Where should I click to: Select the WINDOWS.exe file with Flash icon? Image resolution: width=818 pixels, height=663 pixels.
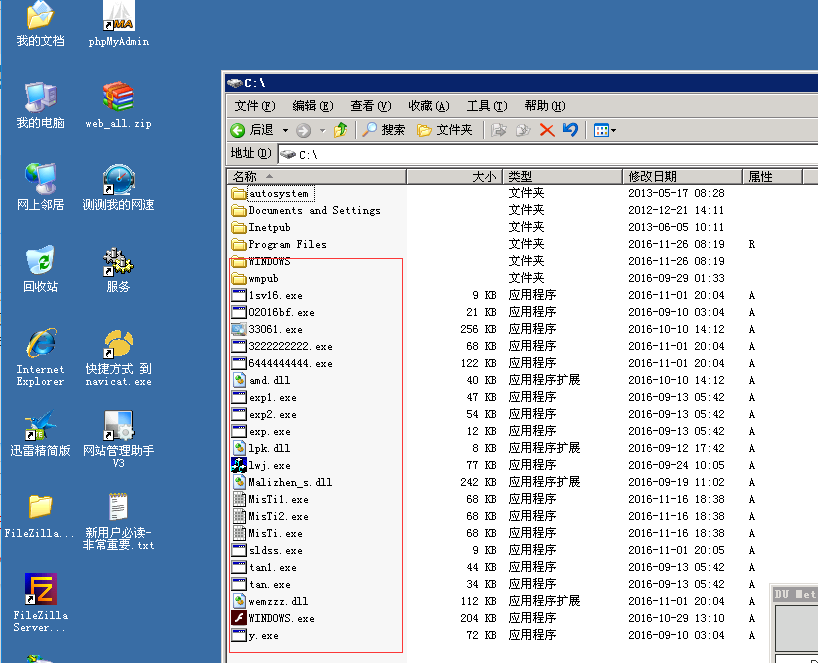coord(280,618)
